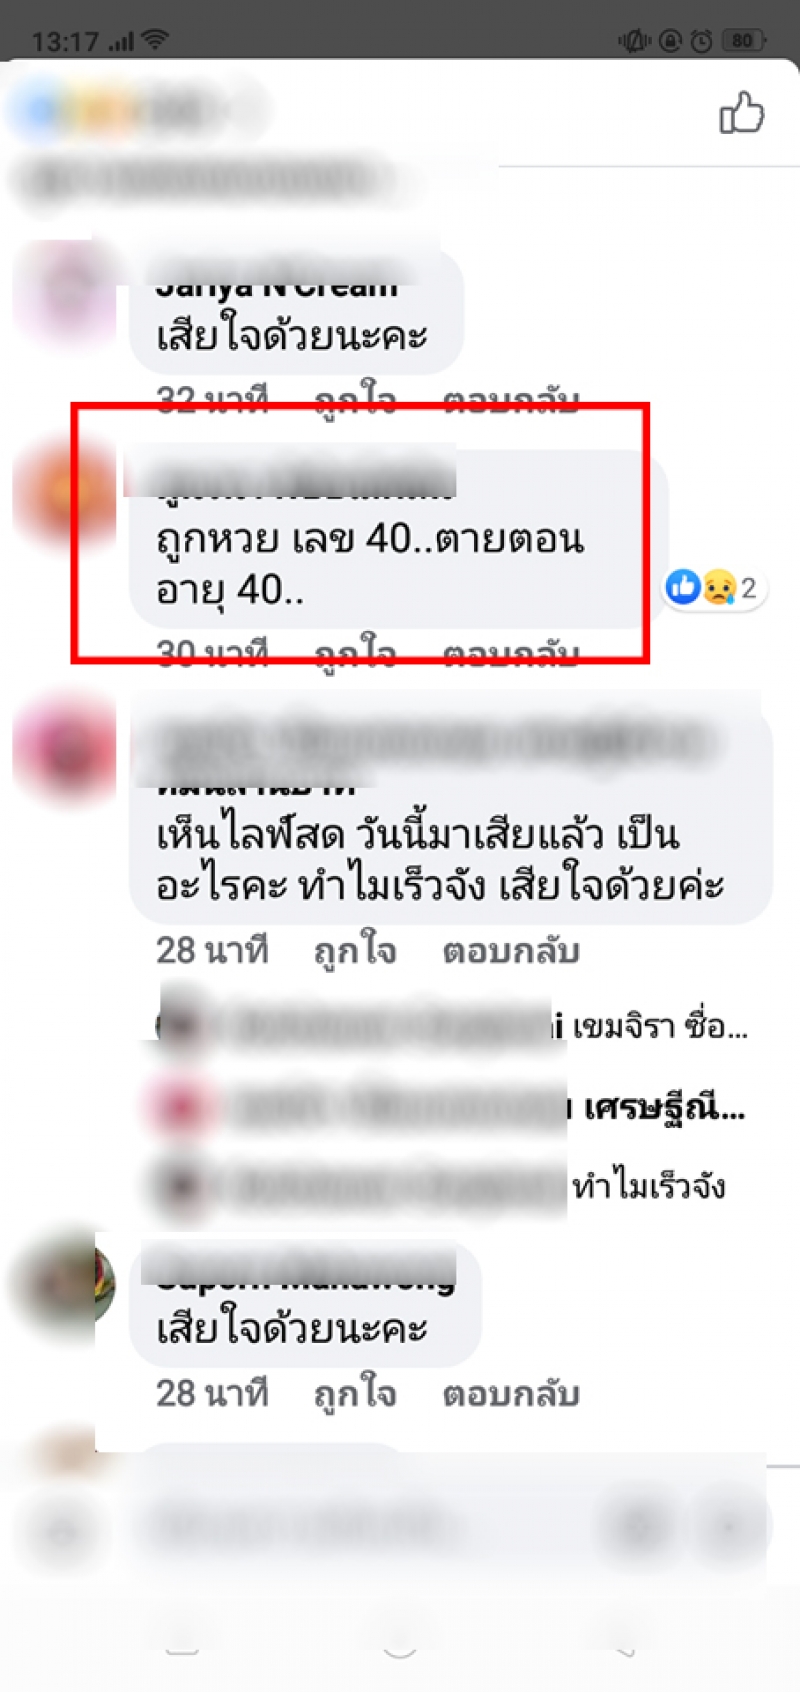Image resolution: width=800 pixels, height=1692 pixels.
Task: Tap the battery indicator showing 80
Action: (x=746, y=41)
